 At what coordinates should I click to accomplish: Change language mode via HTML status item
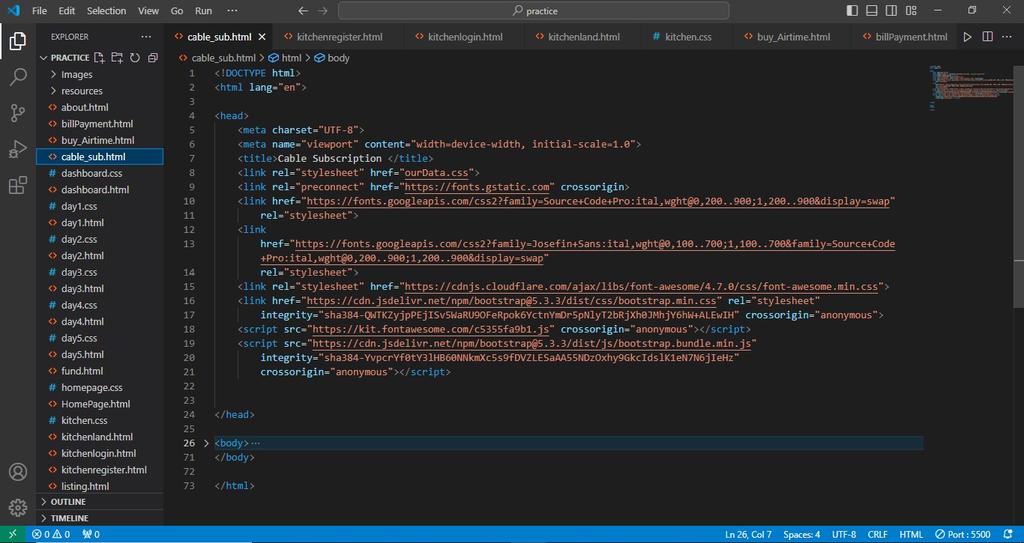[911, 535]
